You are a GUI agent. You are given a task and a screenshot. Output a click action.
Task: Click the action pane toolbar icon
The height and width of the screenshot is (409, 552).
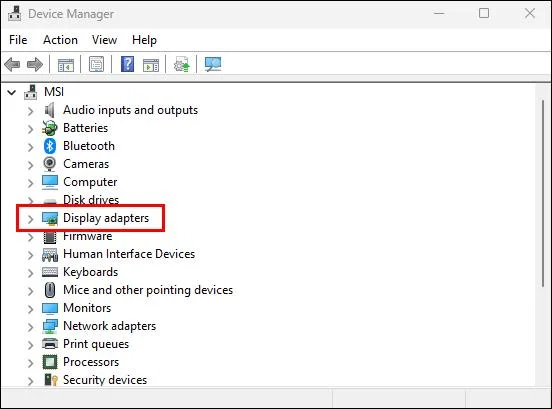coord(151,65)
